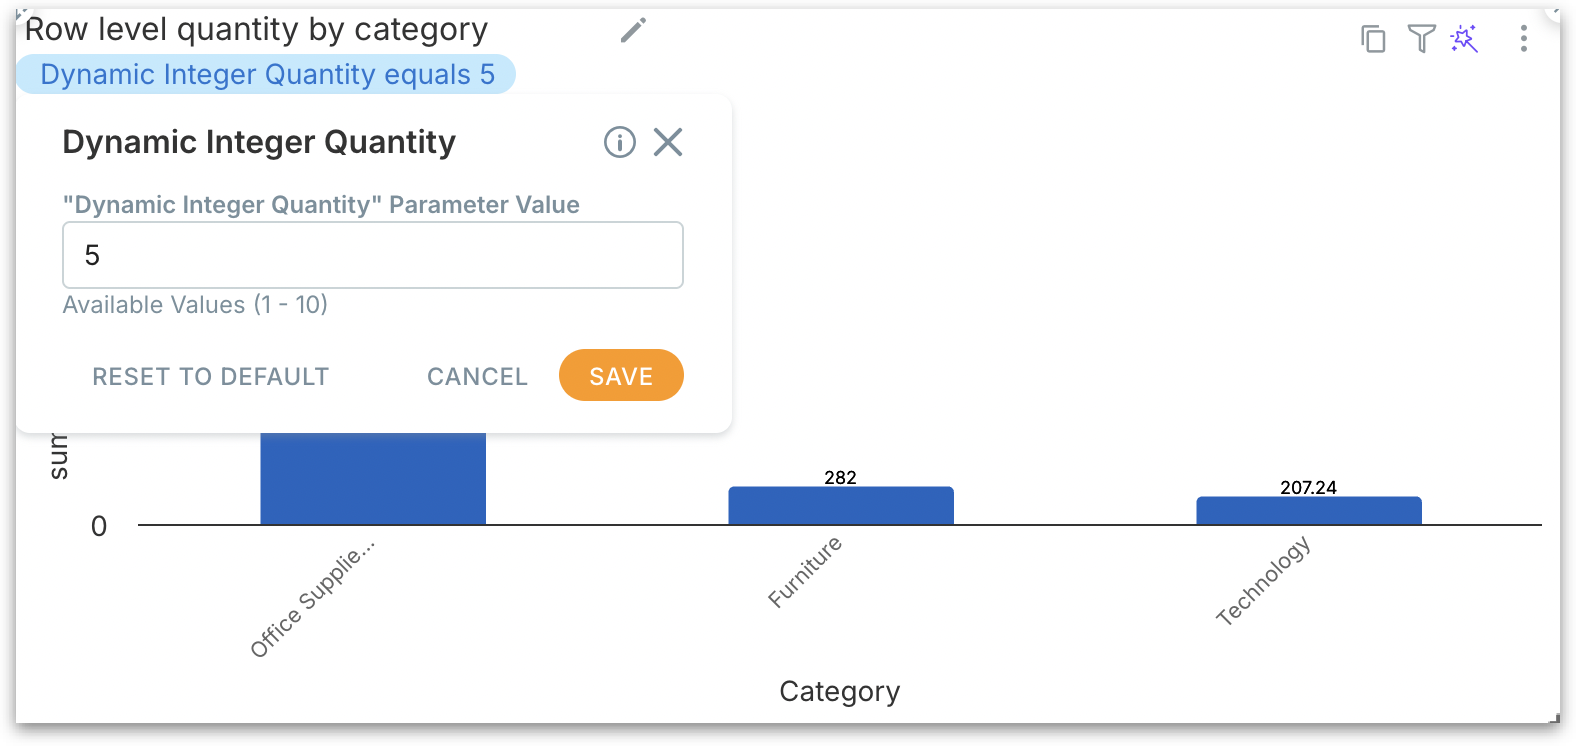Click the Category axis title

(839, 691)
